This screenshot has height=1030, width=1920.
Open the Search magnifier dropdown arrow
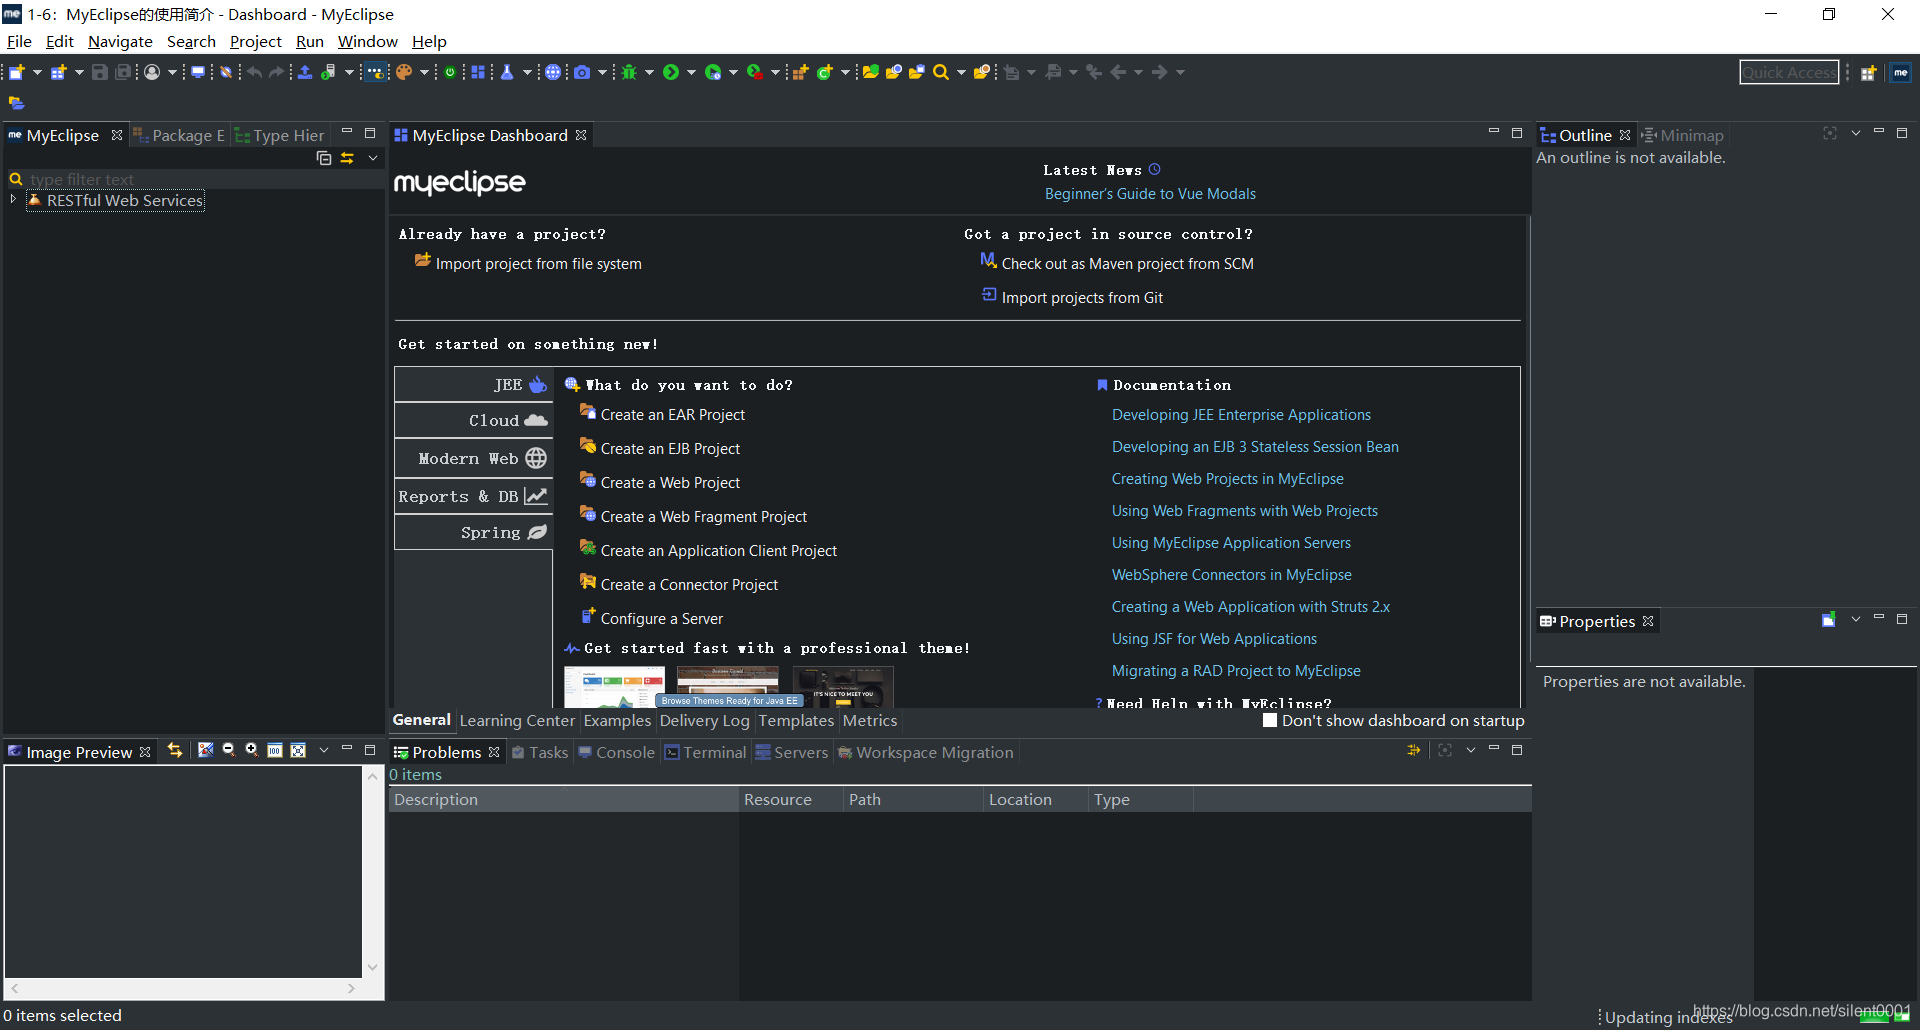click(961, 72)
